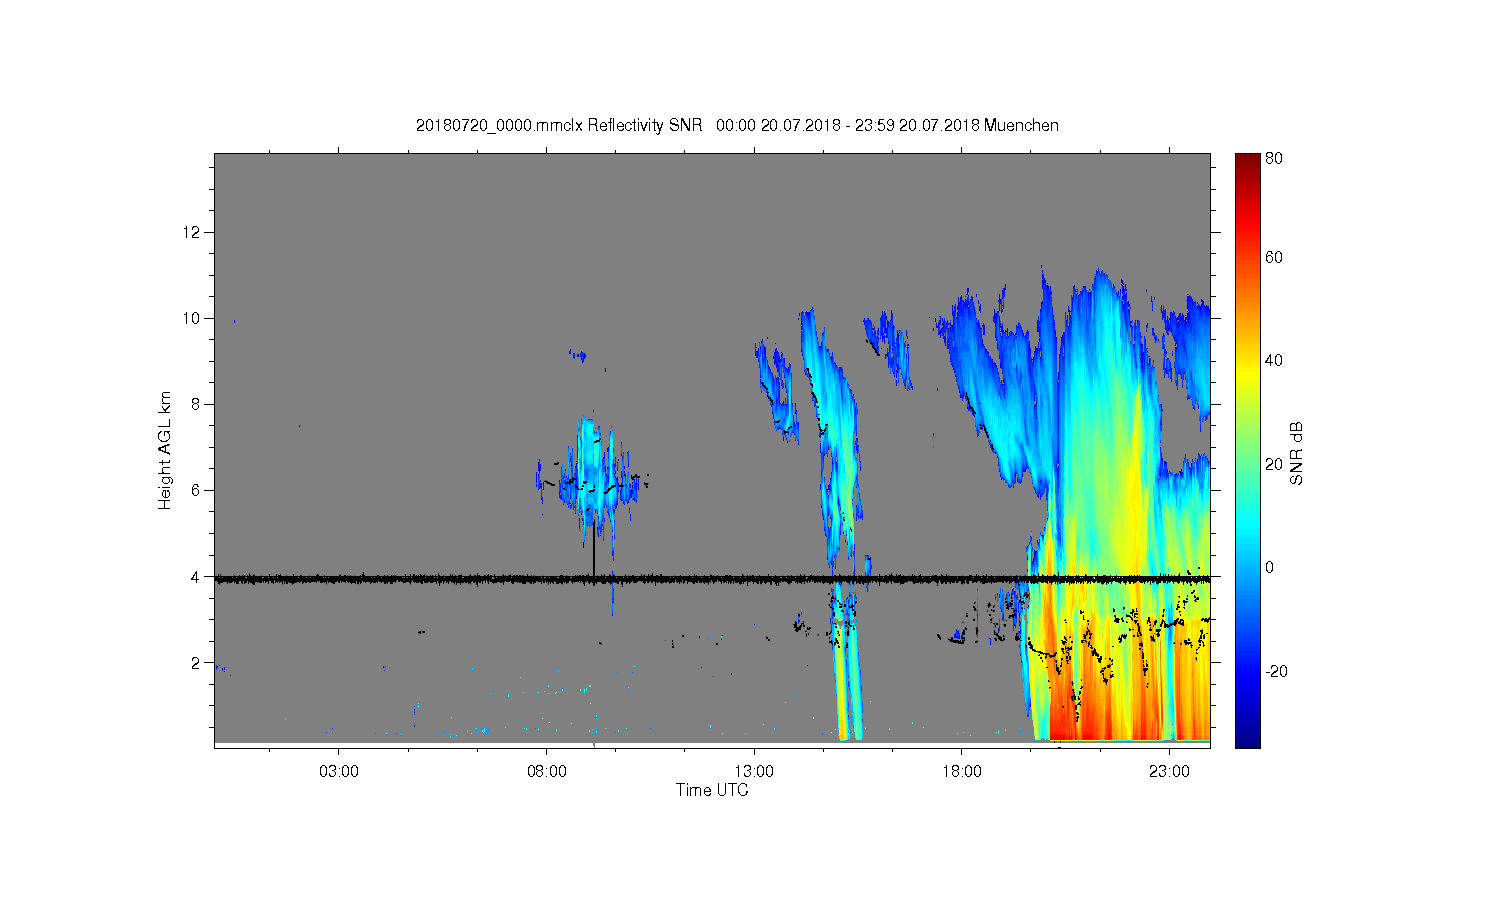
Task: Click the black horizontal line at 4 km height
Action: [x=712, y=578]
